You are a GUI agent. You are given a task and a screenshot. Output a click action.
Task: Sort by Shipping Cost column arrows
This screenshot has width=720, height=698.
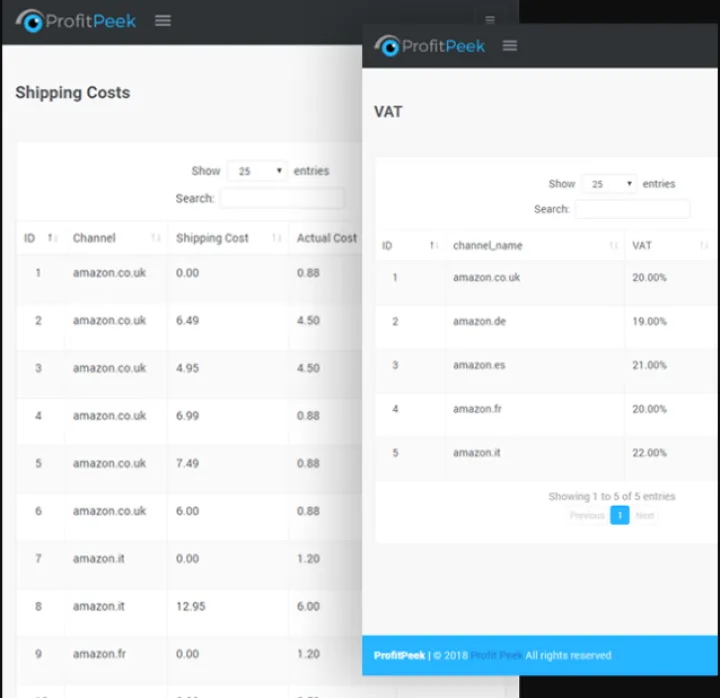[x=275, y=238]
